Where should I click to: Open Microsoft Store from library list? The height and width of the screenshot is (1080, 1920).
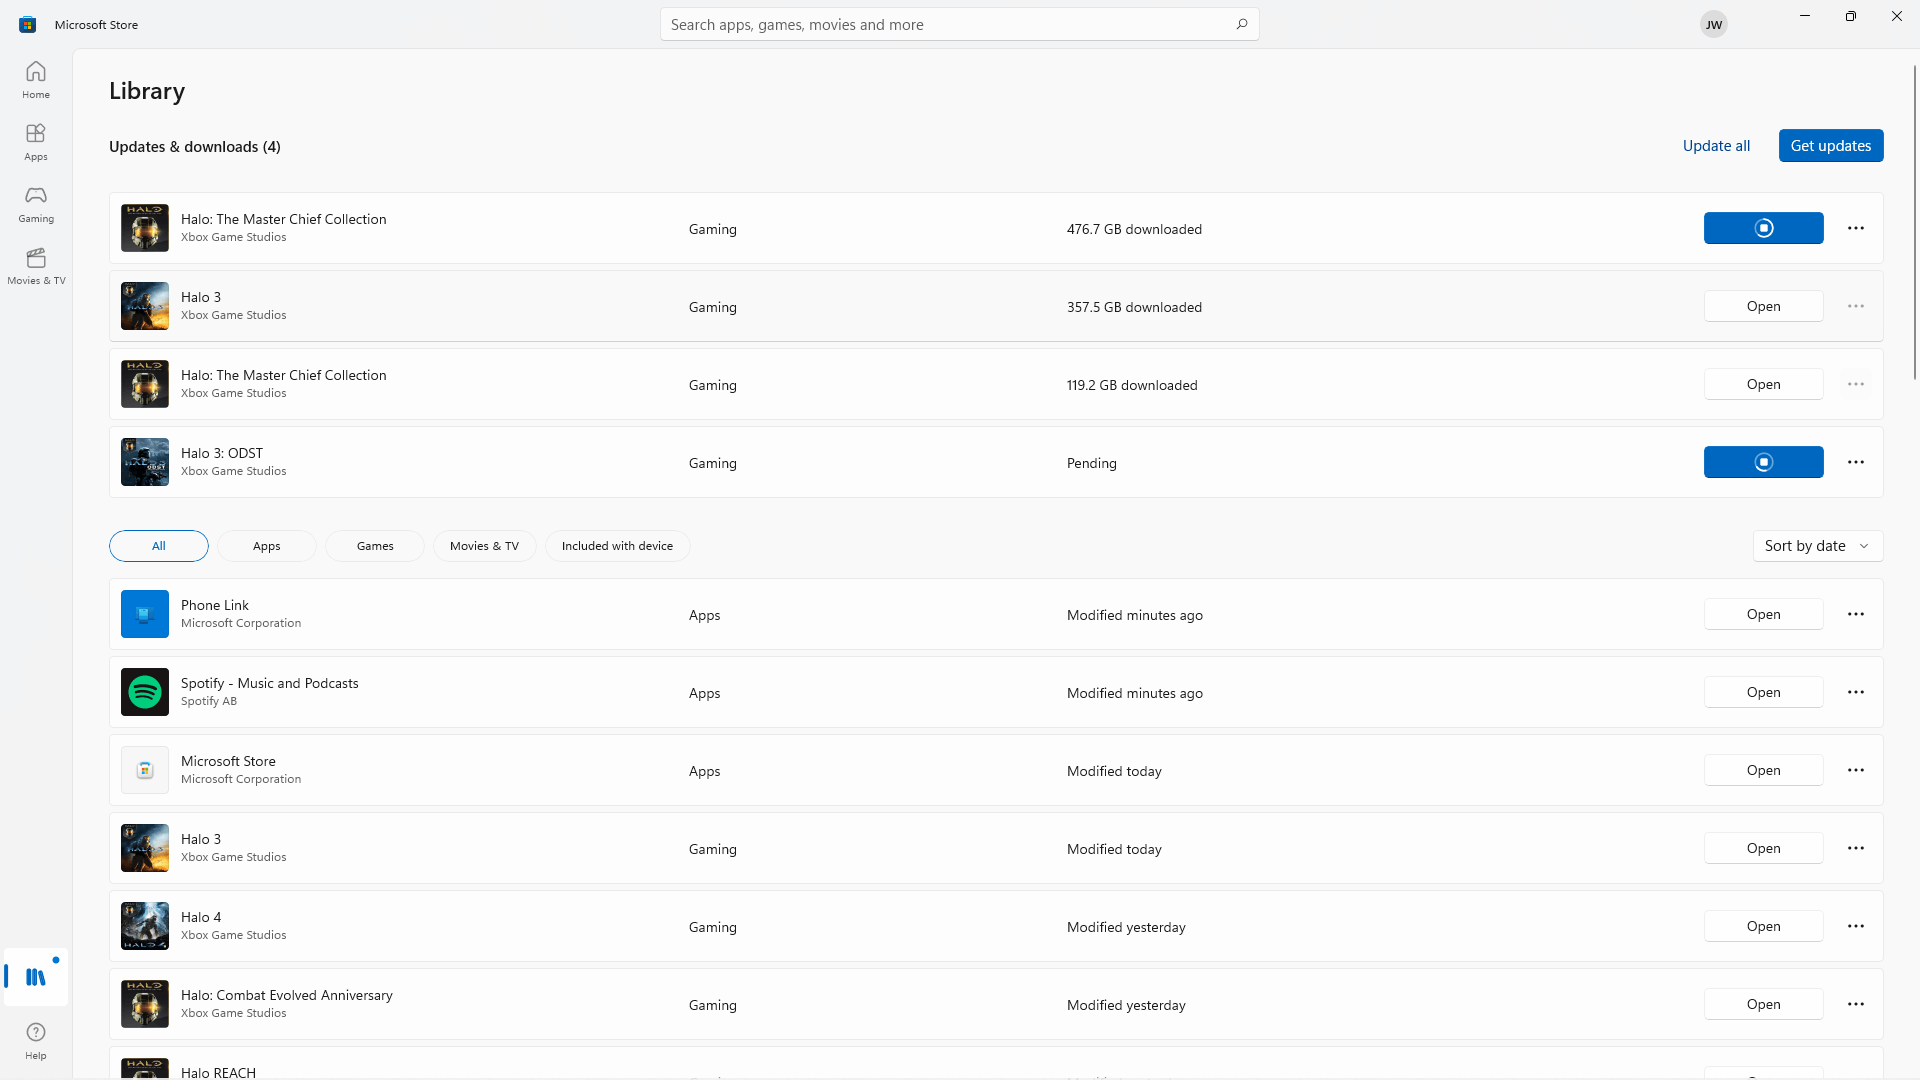coord(1763,770)
